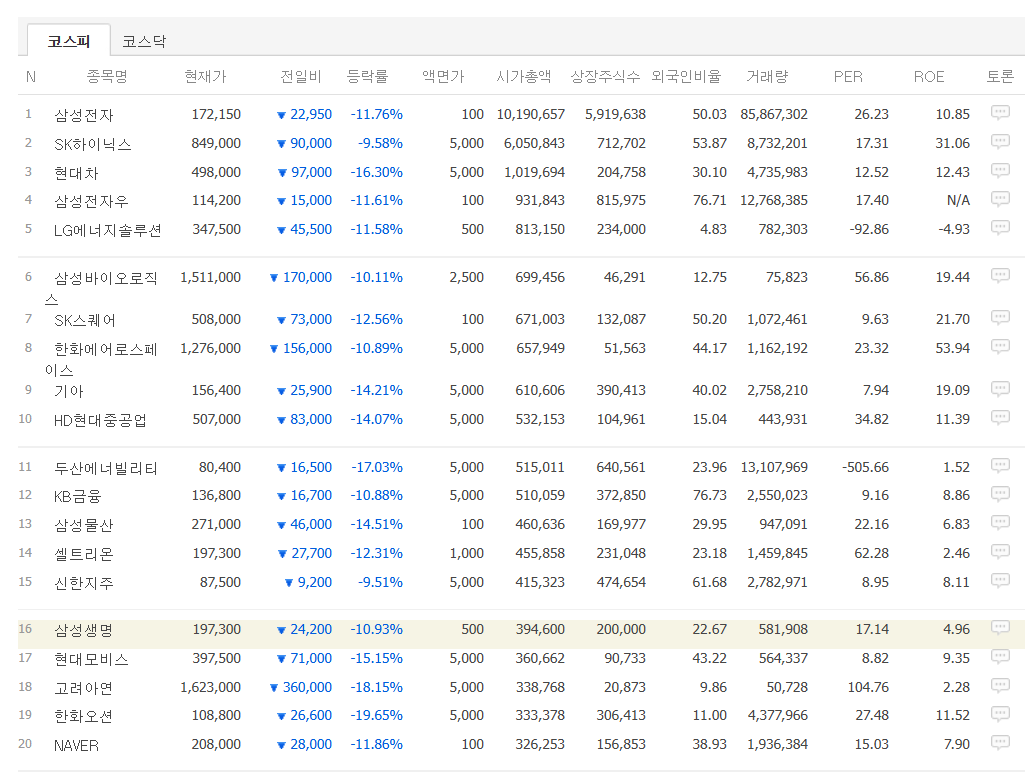Open the 삼성생명 stock link
The width and height of the screenshot is (1025, 772).
tap(84, 630)
